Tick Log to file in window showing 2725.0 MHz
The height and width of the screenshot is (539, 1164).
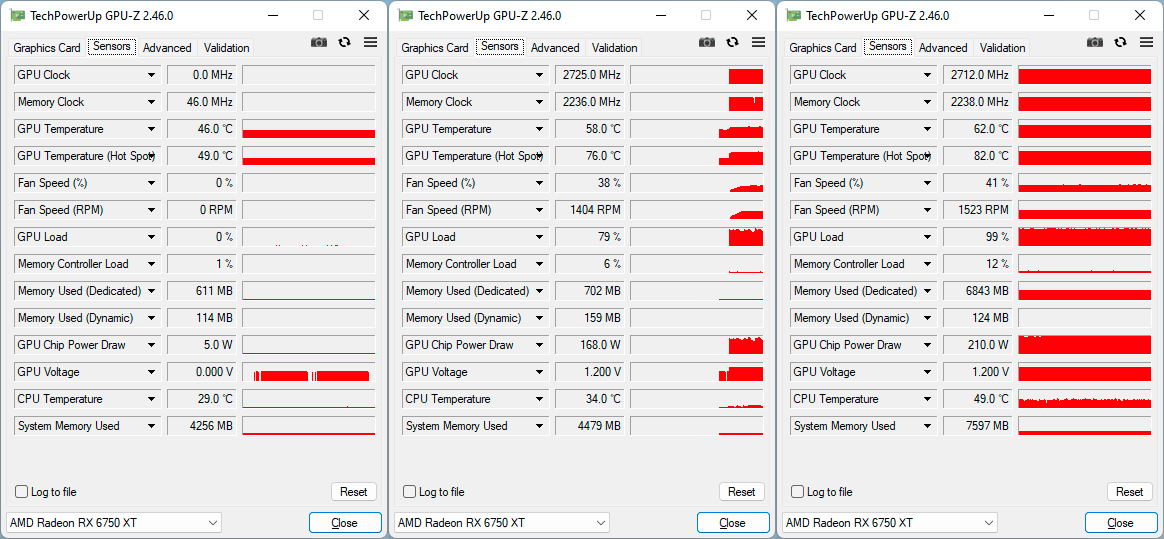pos(410,492)
